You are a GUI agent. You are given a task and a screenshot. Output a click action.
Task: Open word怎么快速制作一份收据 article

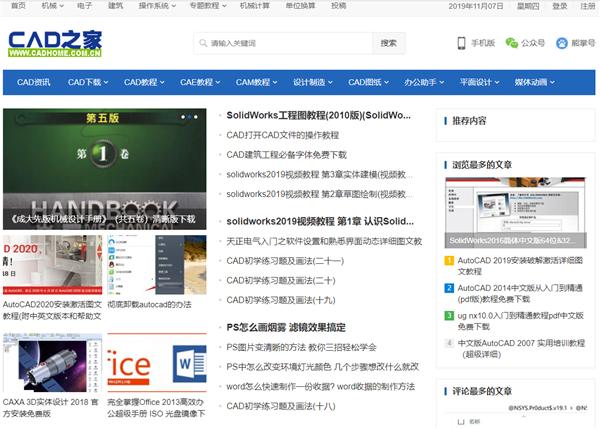click(320, 387)
